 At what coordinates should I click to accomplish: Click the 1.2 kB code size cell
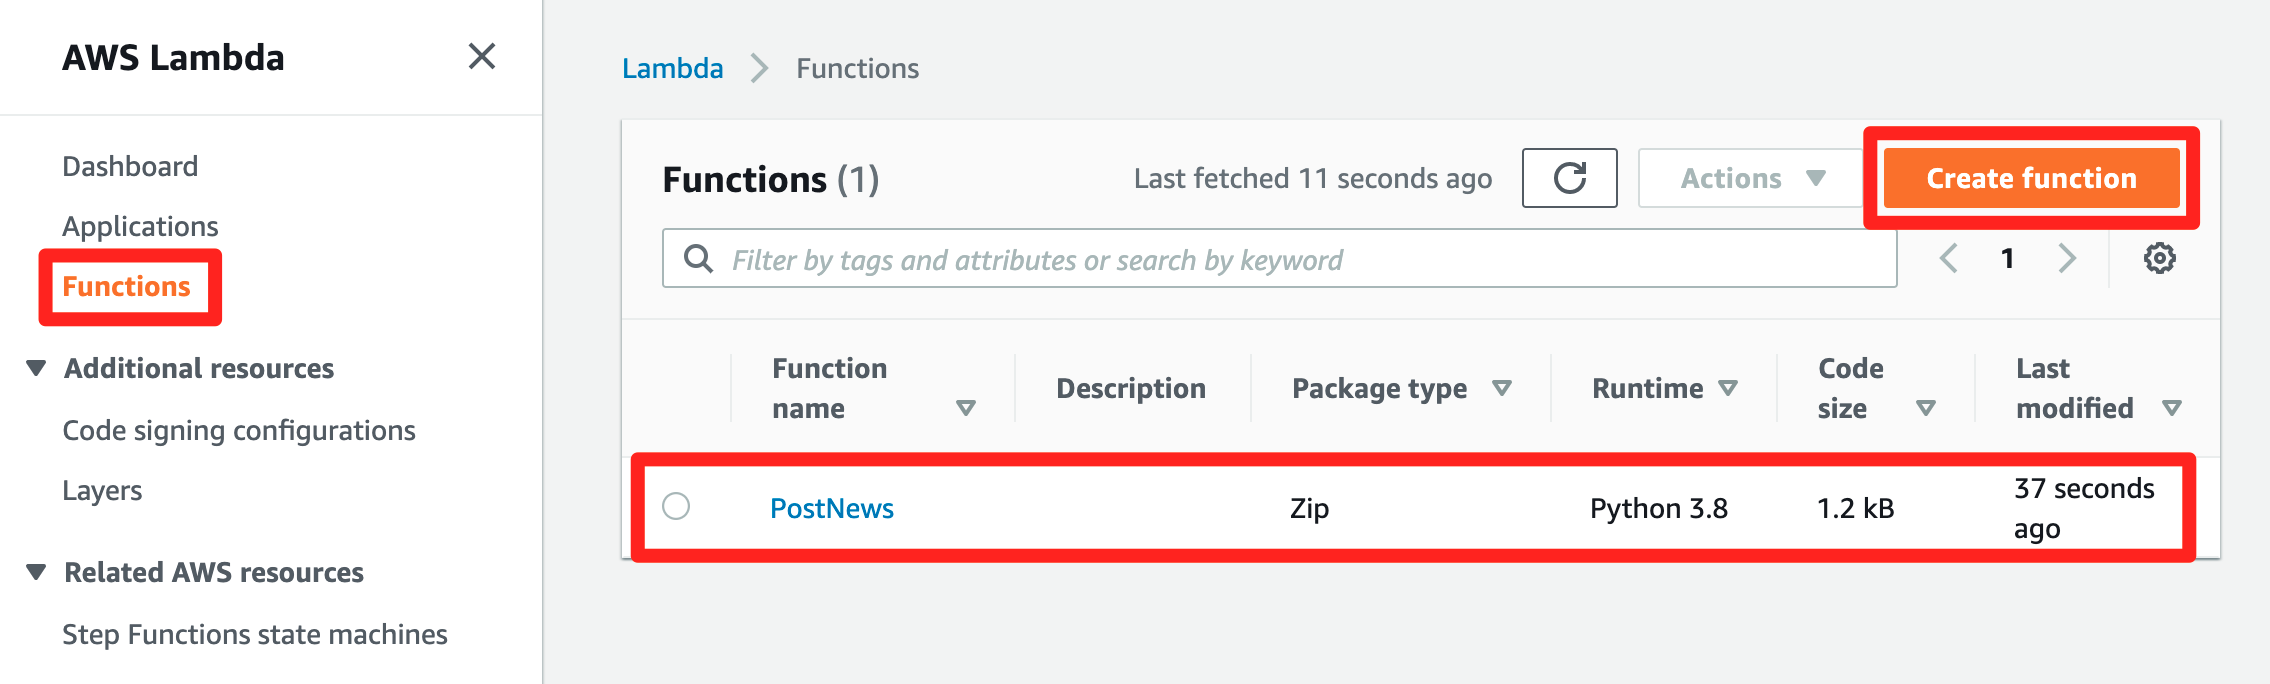point(1855,508)
